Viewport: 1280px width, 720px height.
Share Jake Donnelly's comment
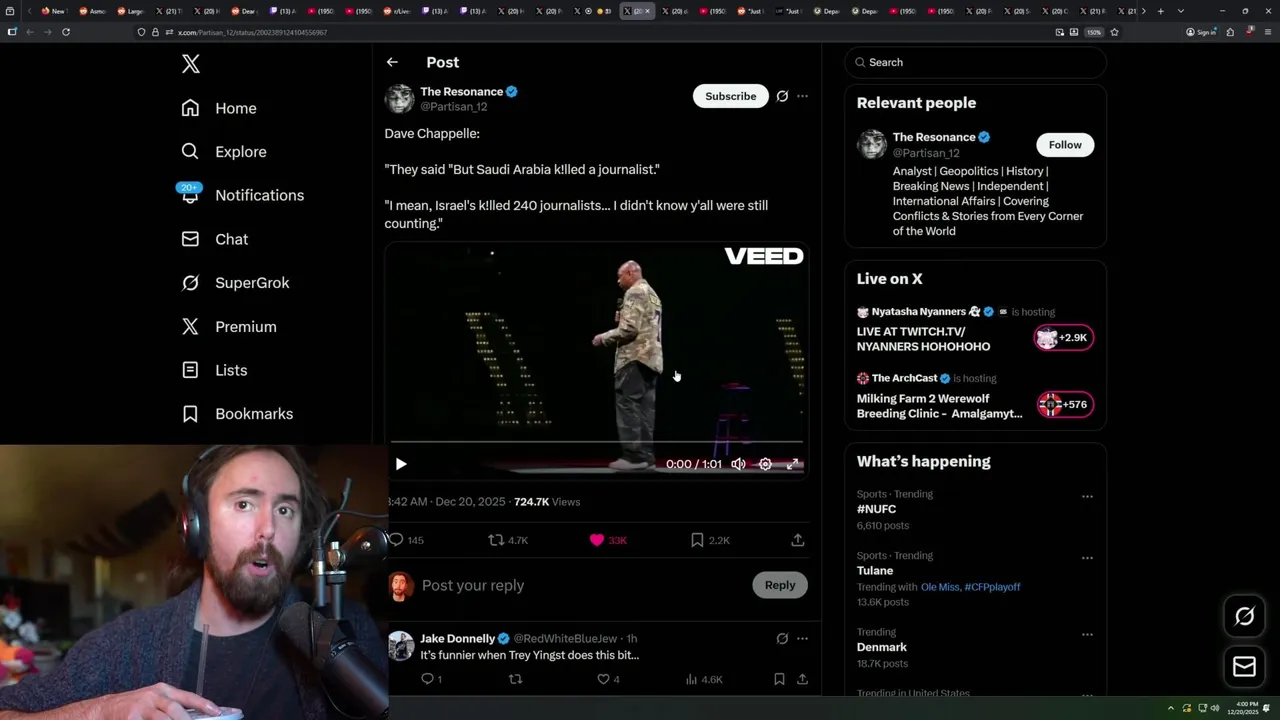pos(802,679)
